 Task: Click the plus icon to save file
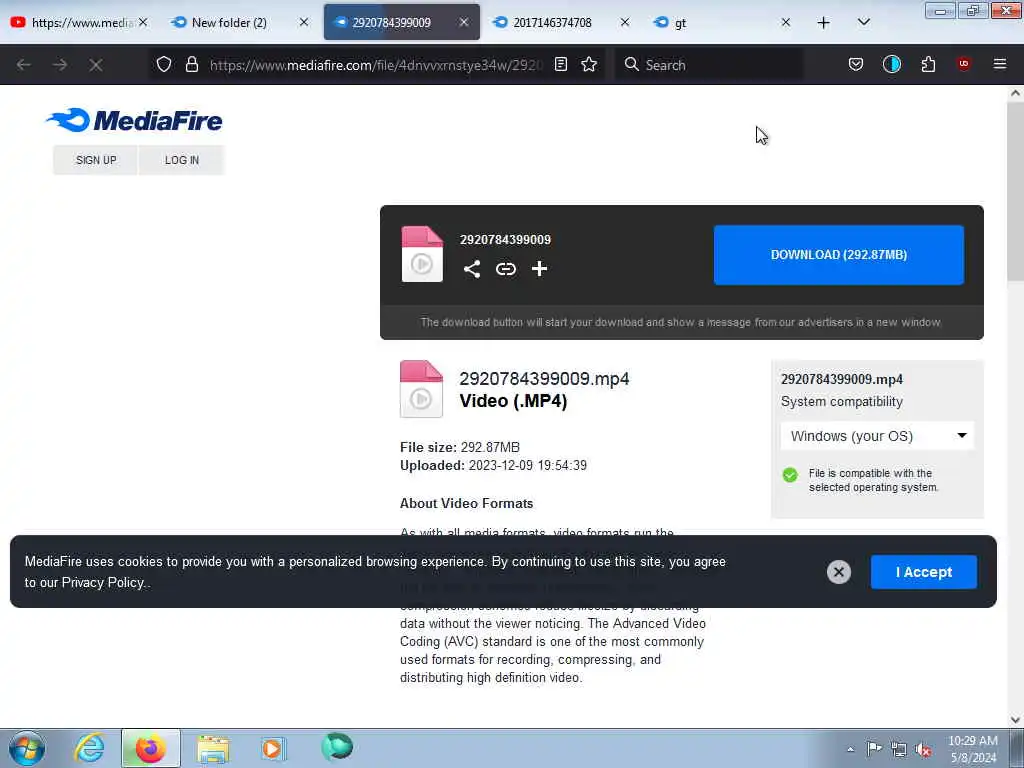[539, 269]
